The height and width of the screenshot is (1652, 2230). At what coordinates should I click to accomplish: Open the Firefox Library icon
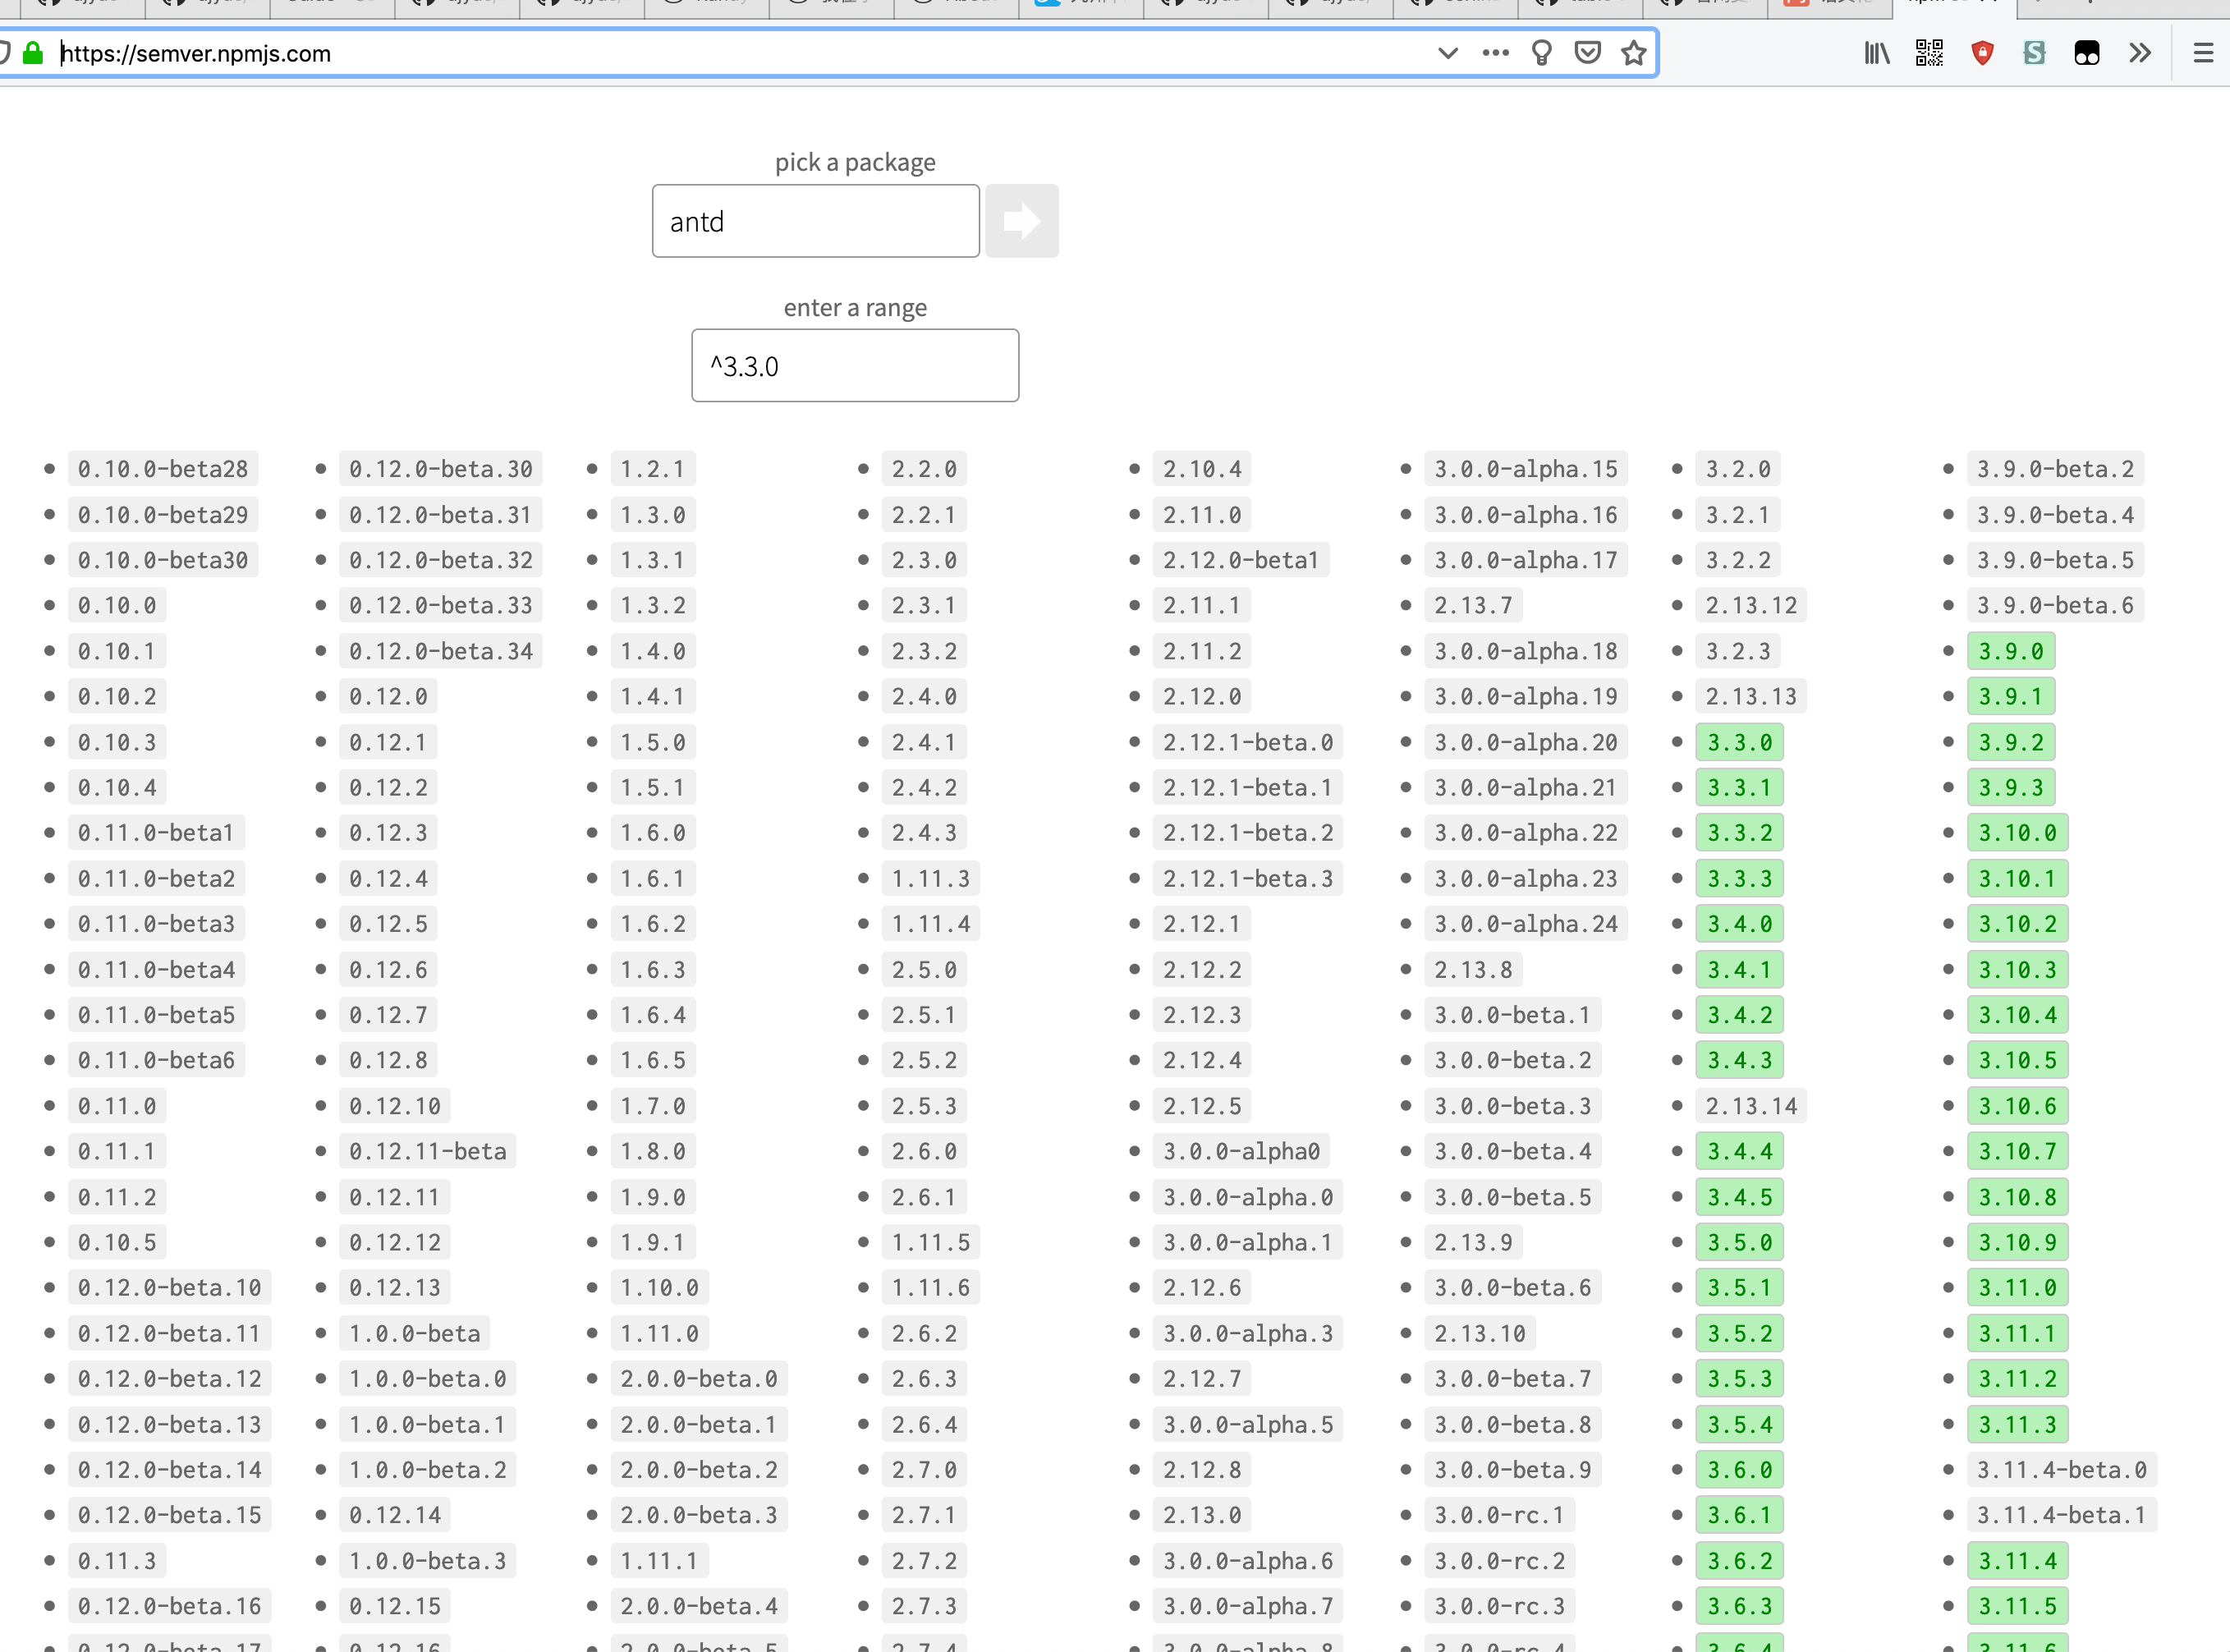[1876, 53]
